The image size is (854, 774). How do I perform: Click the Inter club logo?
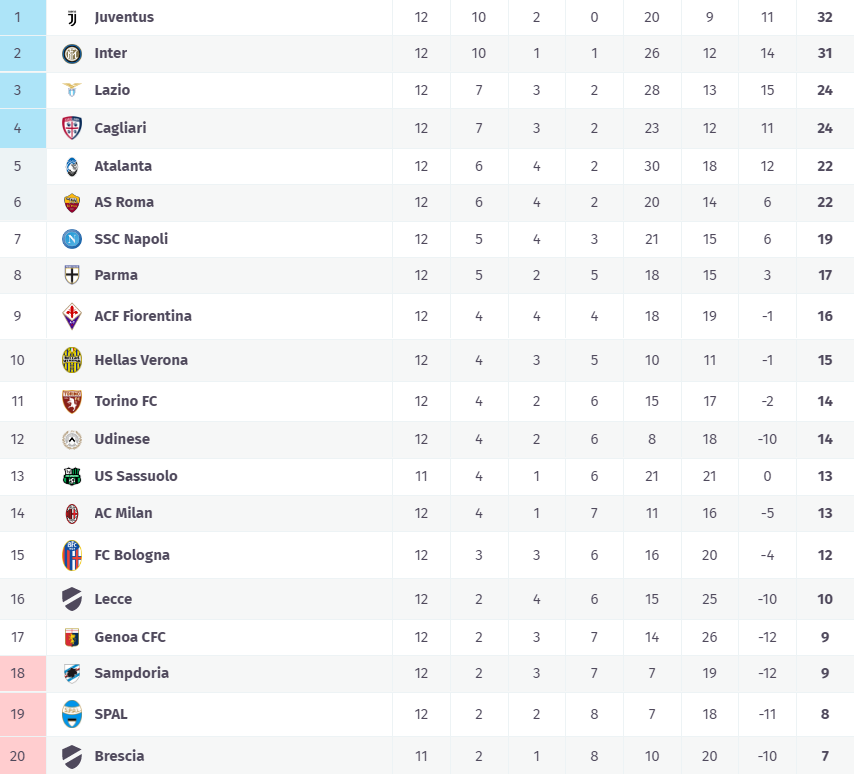click(71, 54)
